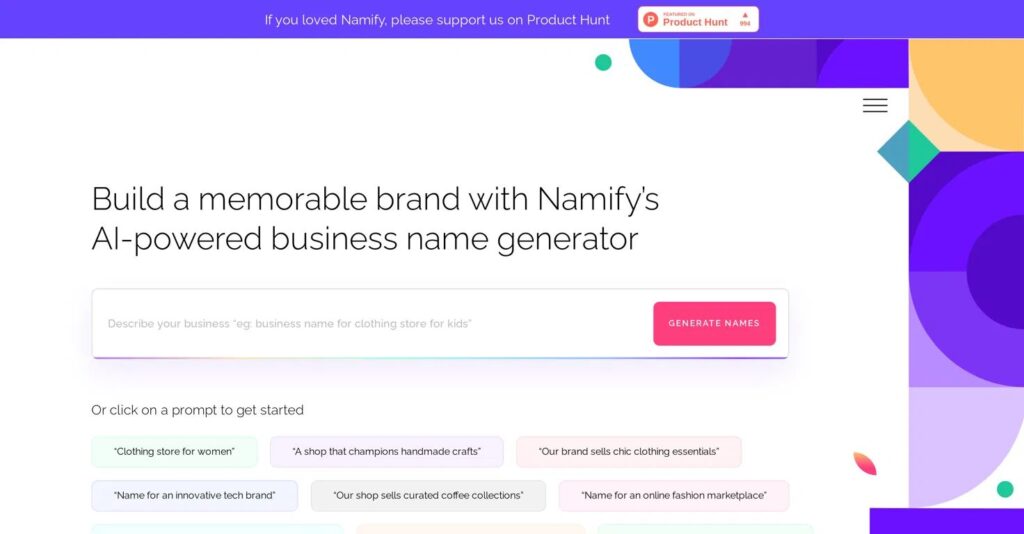
Task: Click the Generate Names button
Action: 714,323
